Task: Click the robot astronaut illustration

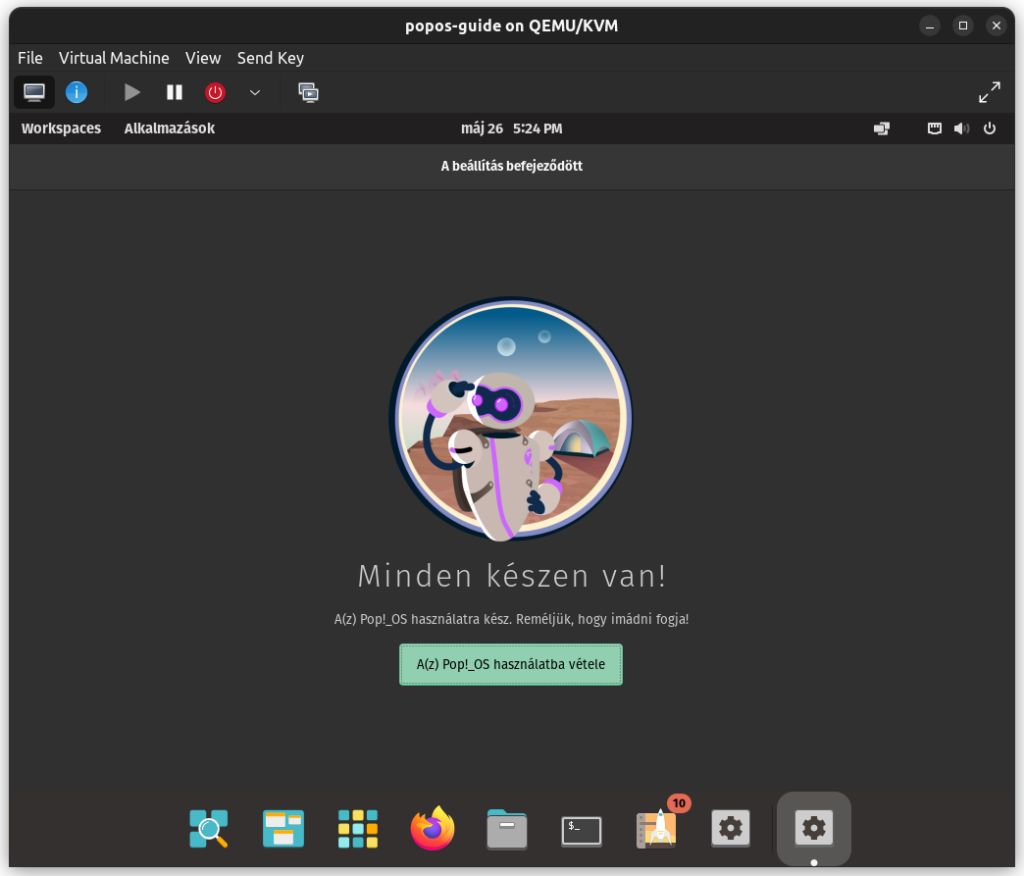Action: click(x=511, y=419)
